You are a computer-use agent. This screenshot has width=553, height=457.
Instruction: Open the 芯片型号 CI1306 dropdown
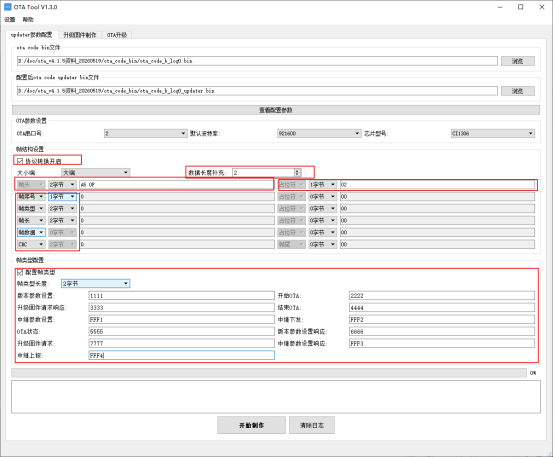493,133
